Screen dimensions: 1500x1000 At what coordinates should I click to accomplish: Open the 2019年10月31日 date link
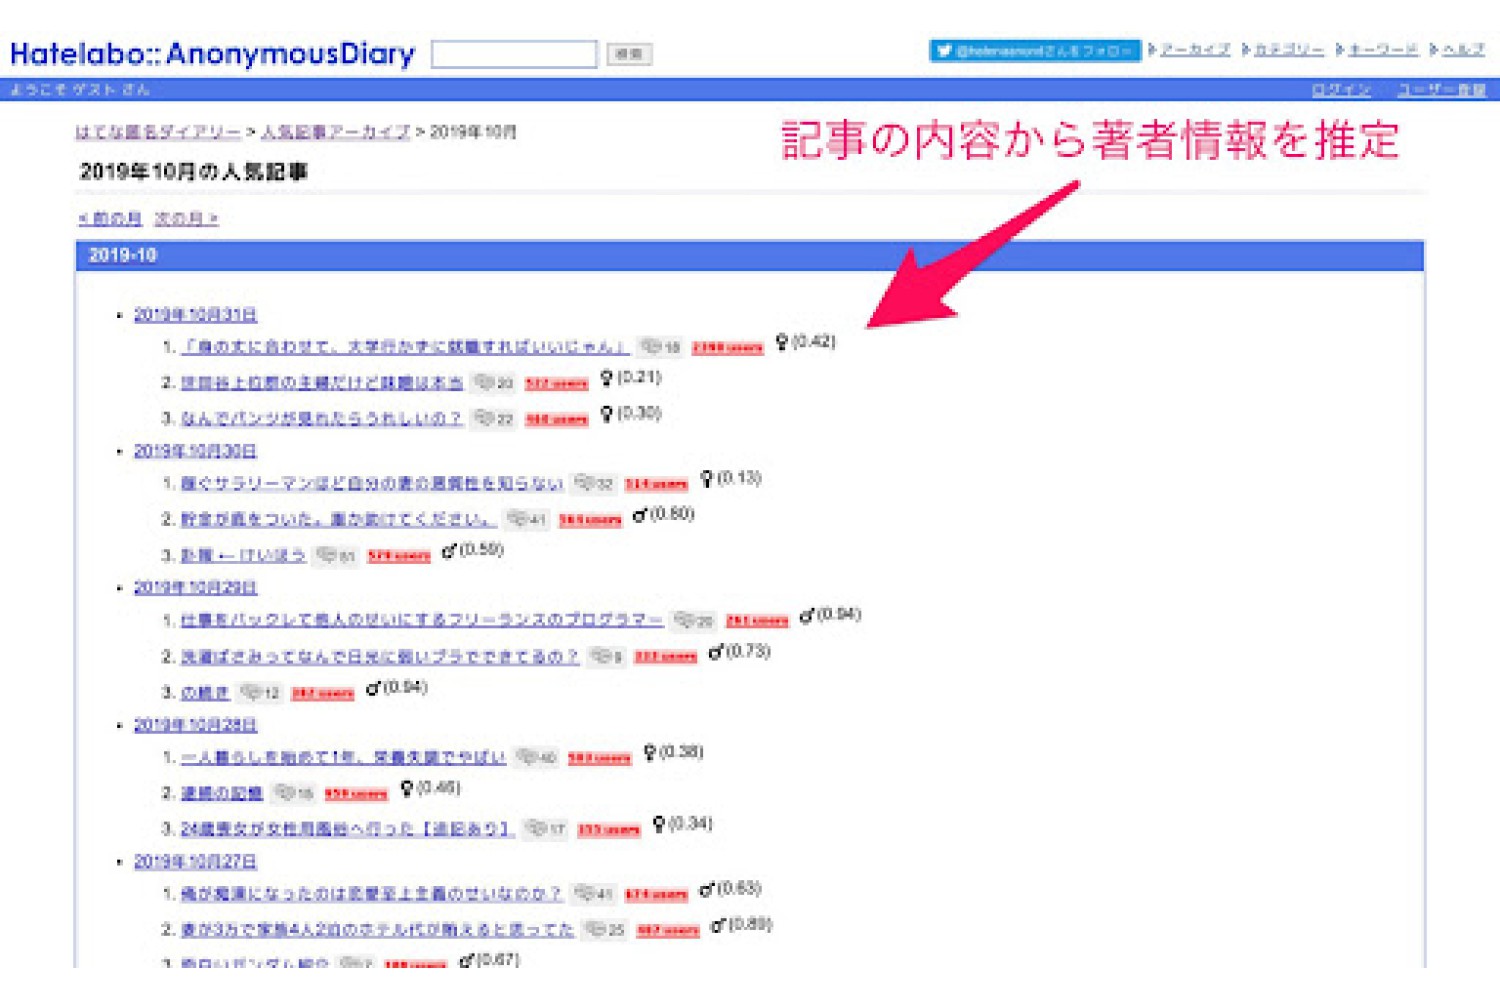(195, 315)
